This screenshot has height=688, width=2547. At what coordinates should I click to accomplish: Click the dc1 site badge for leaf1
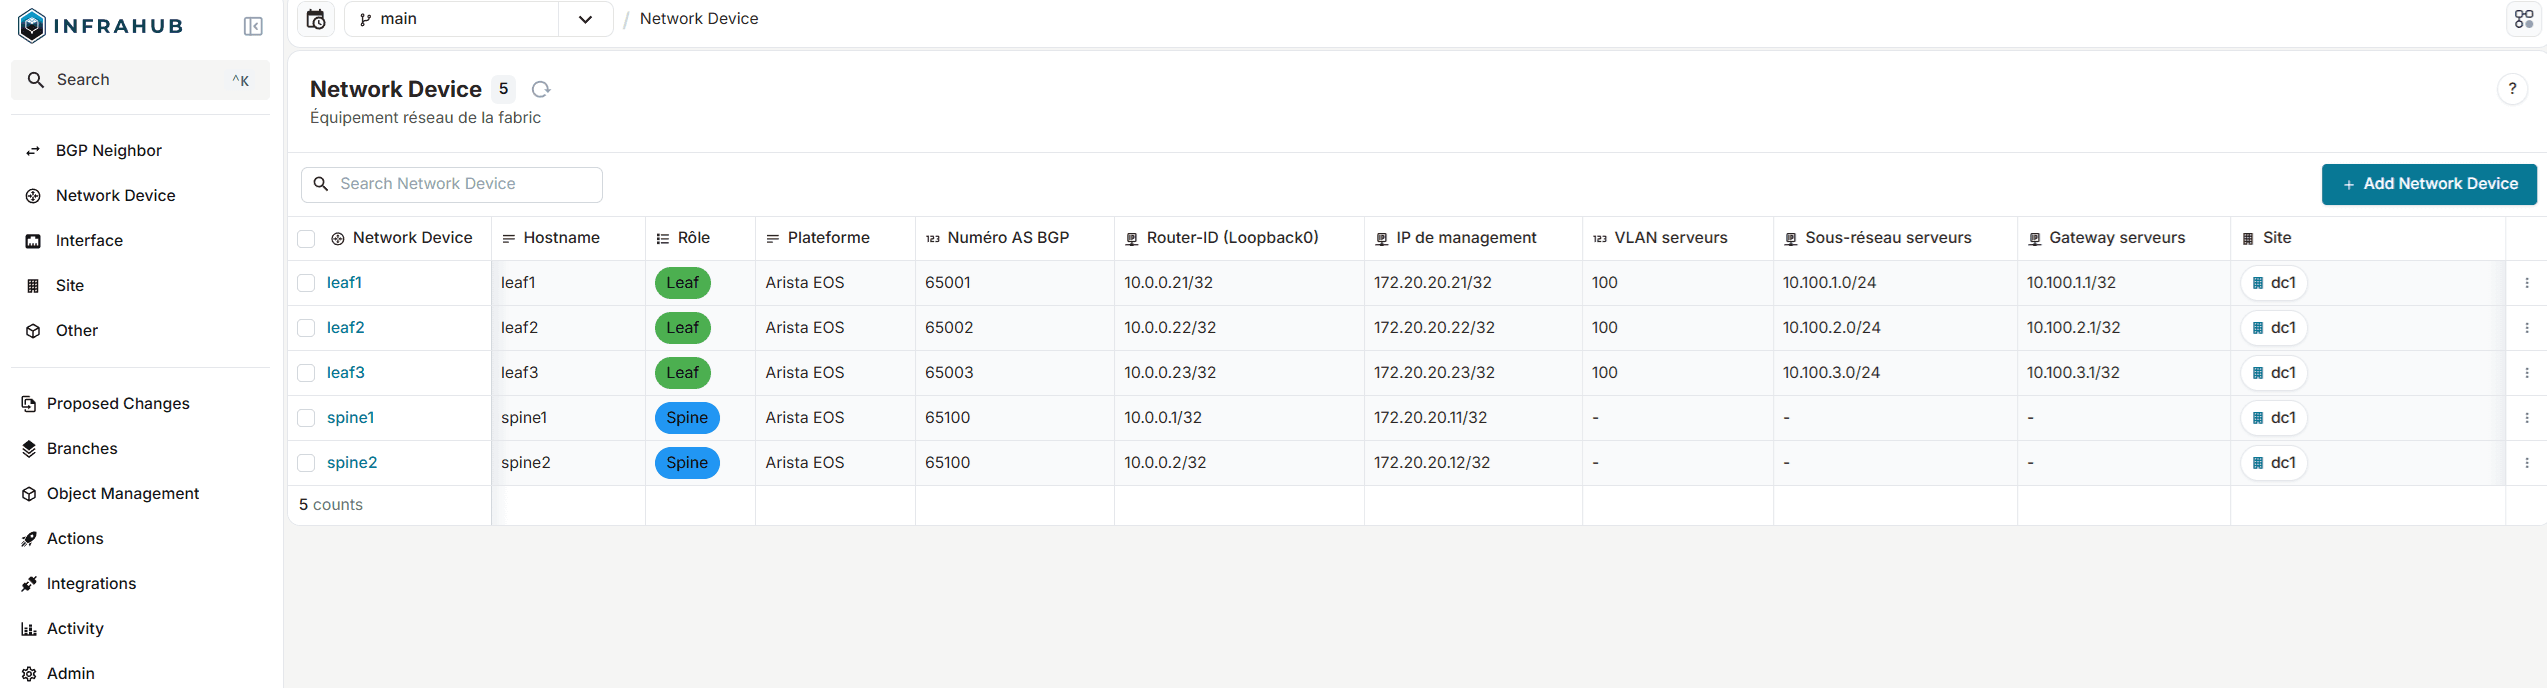click(2274, 283)
